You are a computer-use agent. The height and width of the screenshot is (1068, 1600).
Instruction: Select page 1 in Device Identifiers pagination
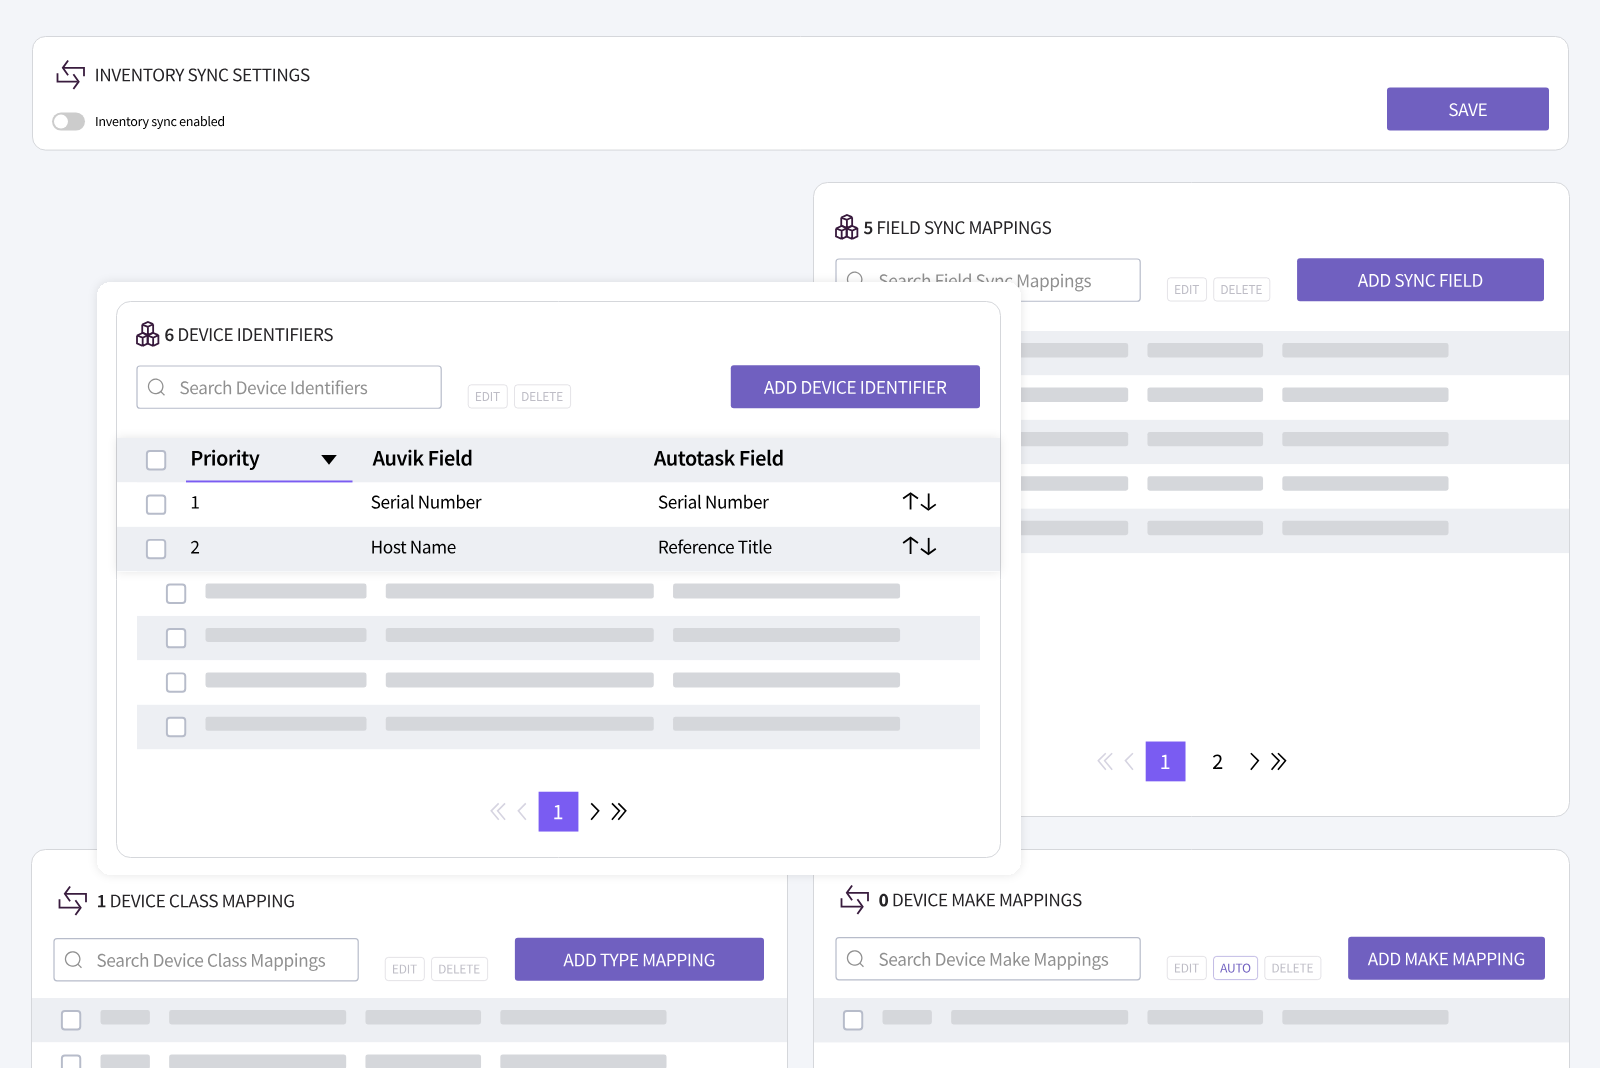(x=558, y=812)
